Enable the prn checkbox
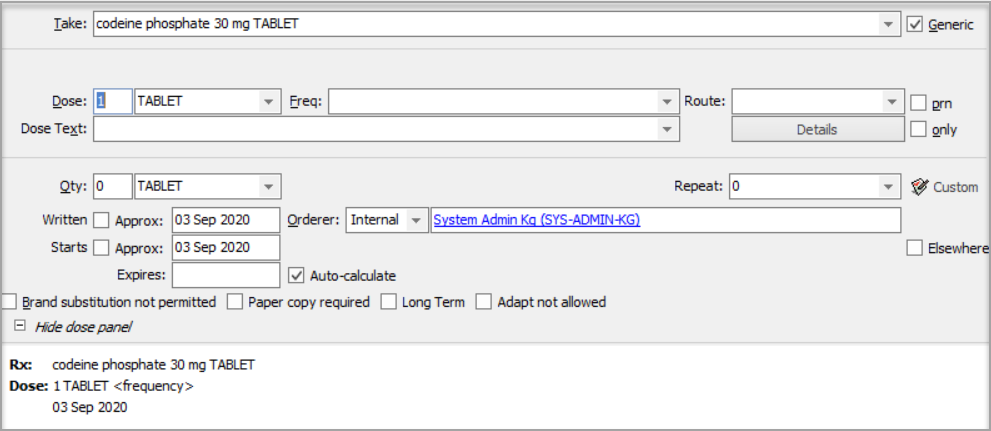991x431 pixels. (919, 102)
